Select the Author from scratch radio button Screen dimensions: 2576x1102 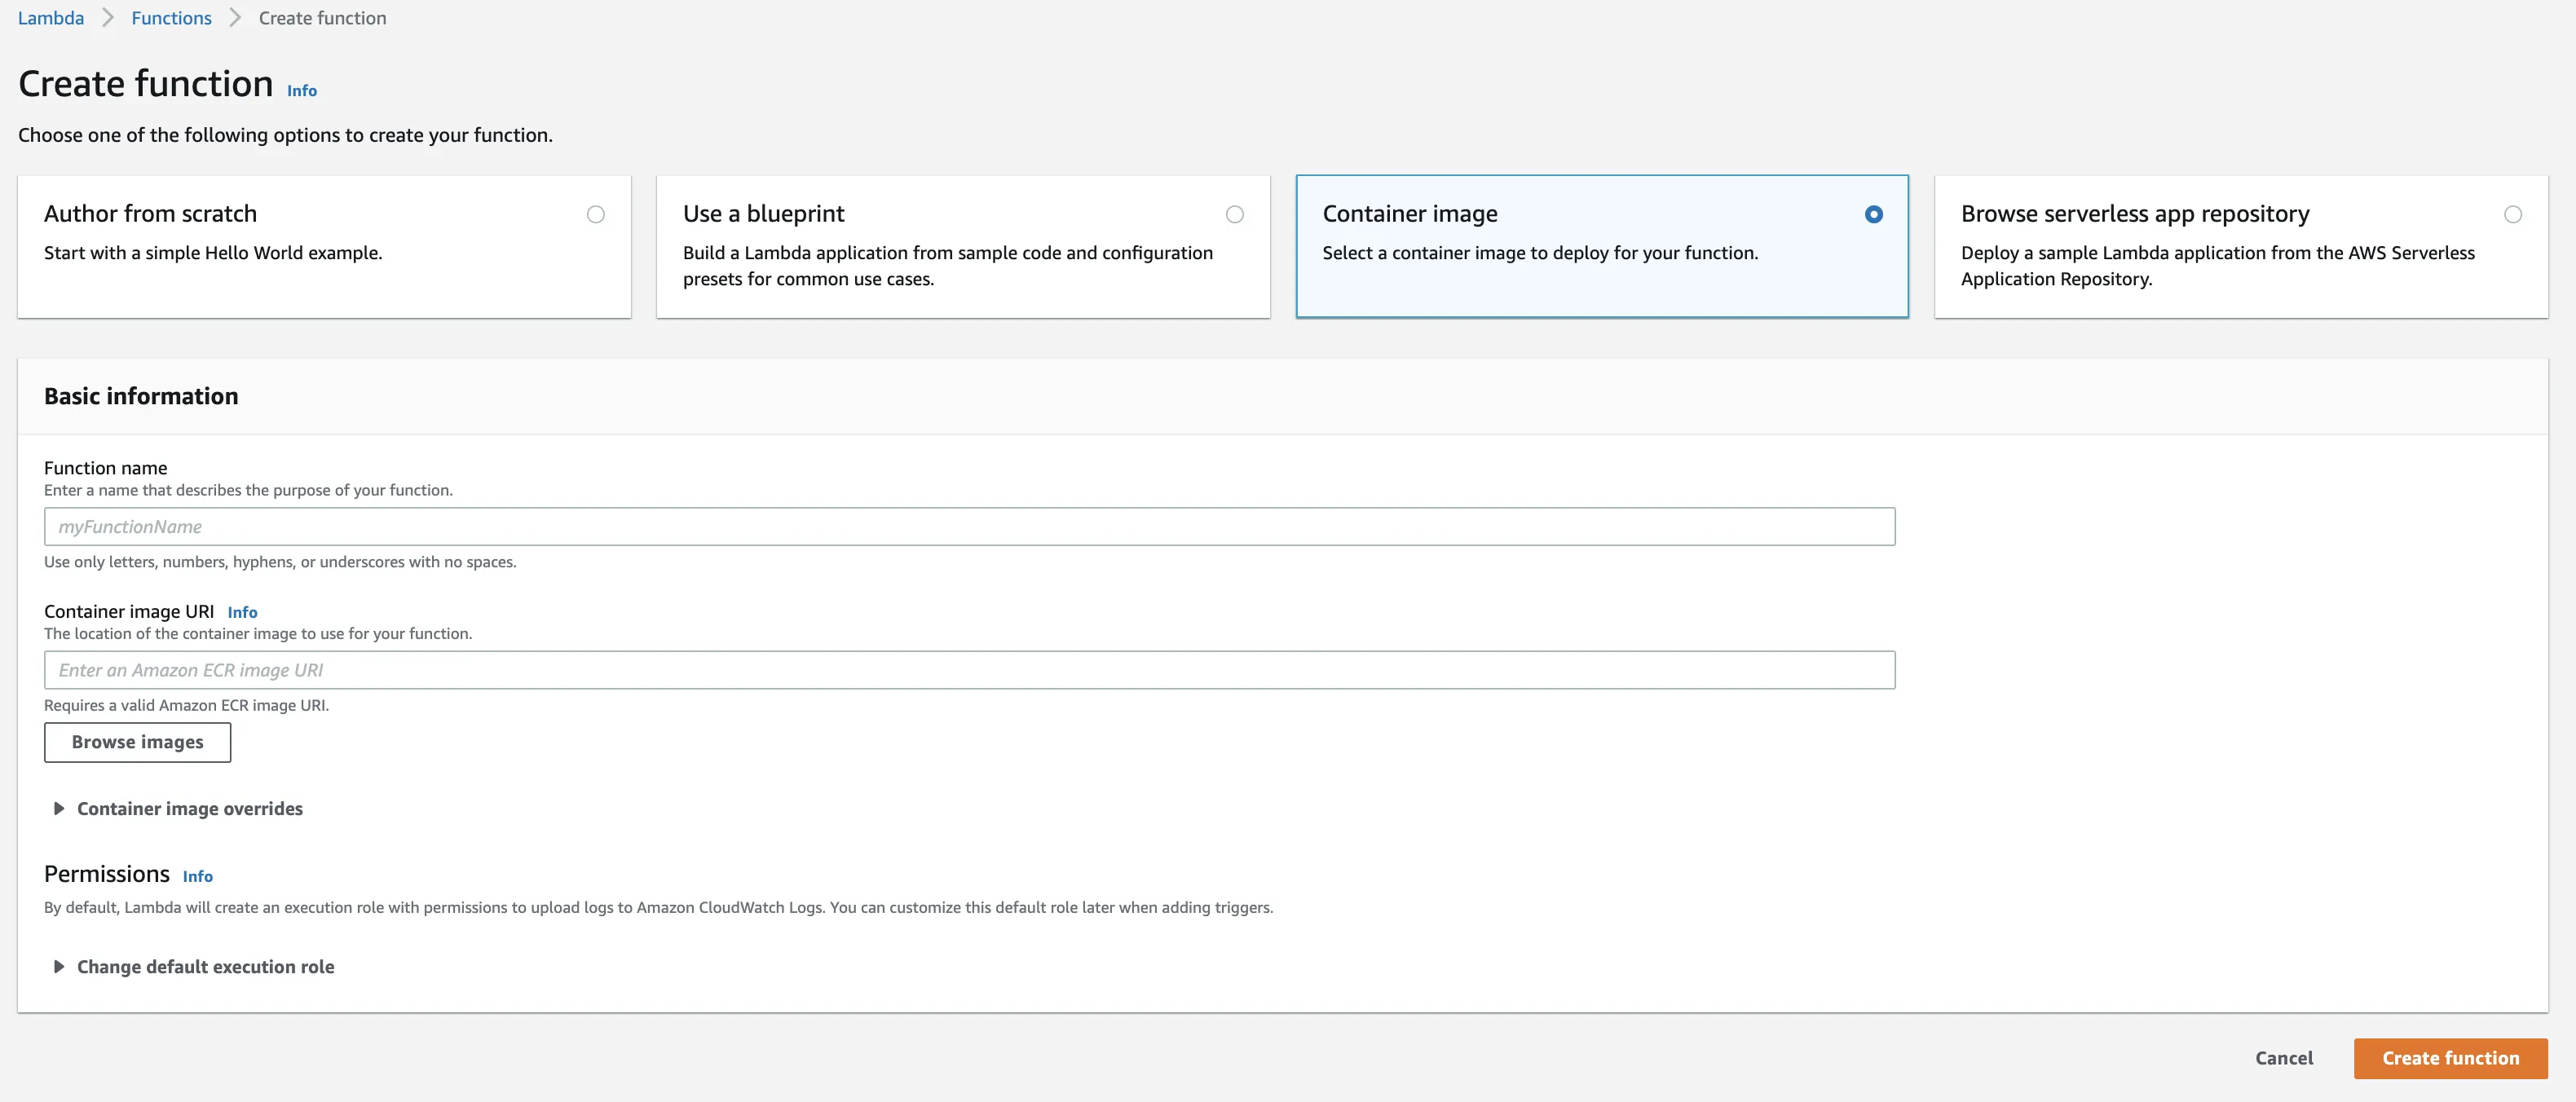click(596, 214)
